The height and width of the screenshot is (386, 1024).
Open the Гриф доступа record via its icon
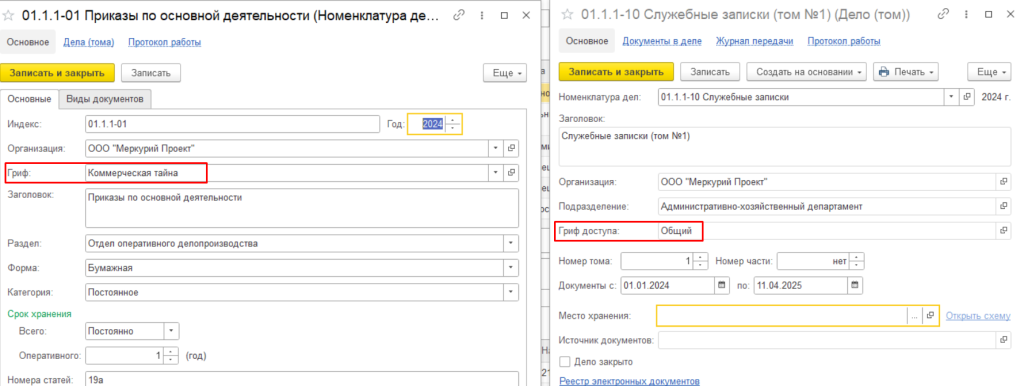click(1003, 231)
